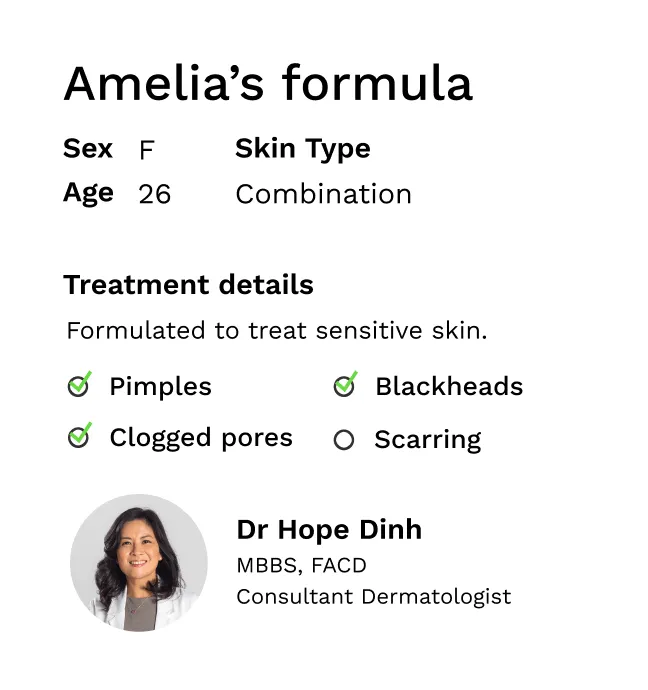Uncheck the Blackheads checkbox
648x690 pixels.
(x=344, y=387)
